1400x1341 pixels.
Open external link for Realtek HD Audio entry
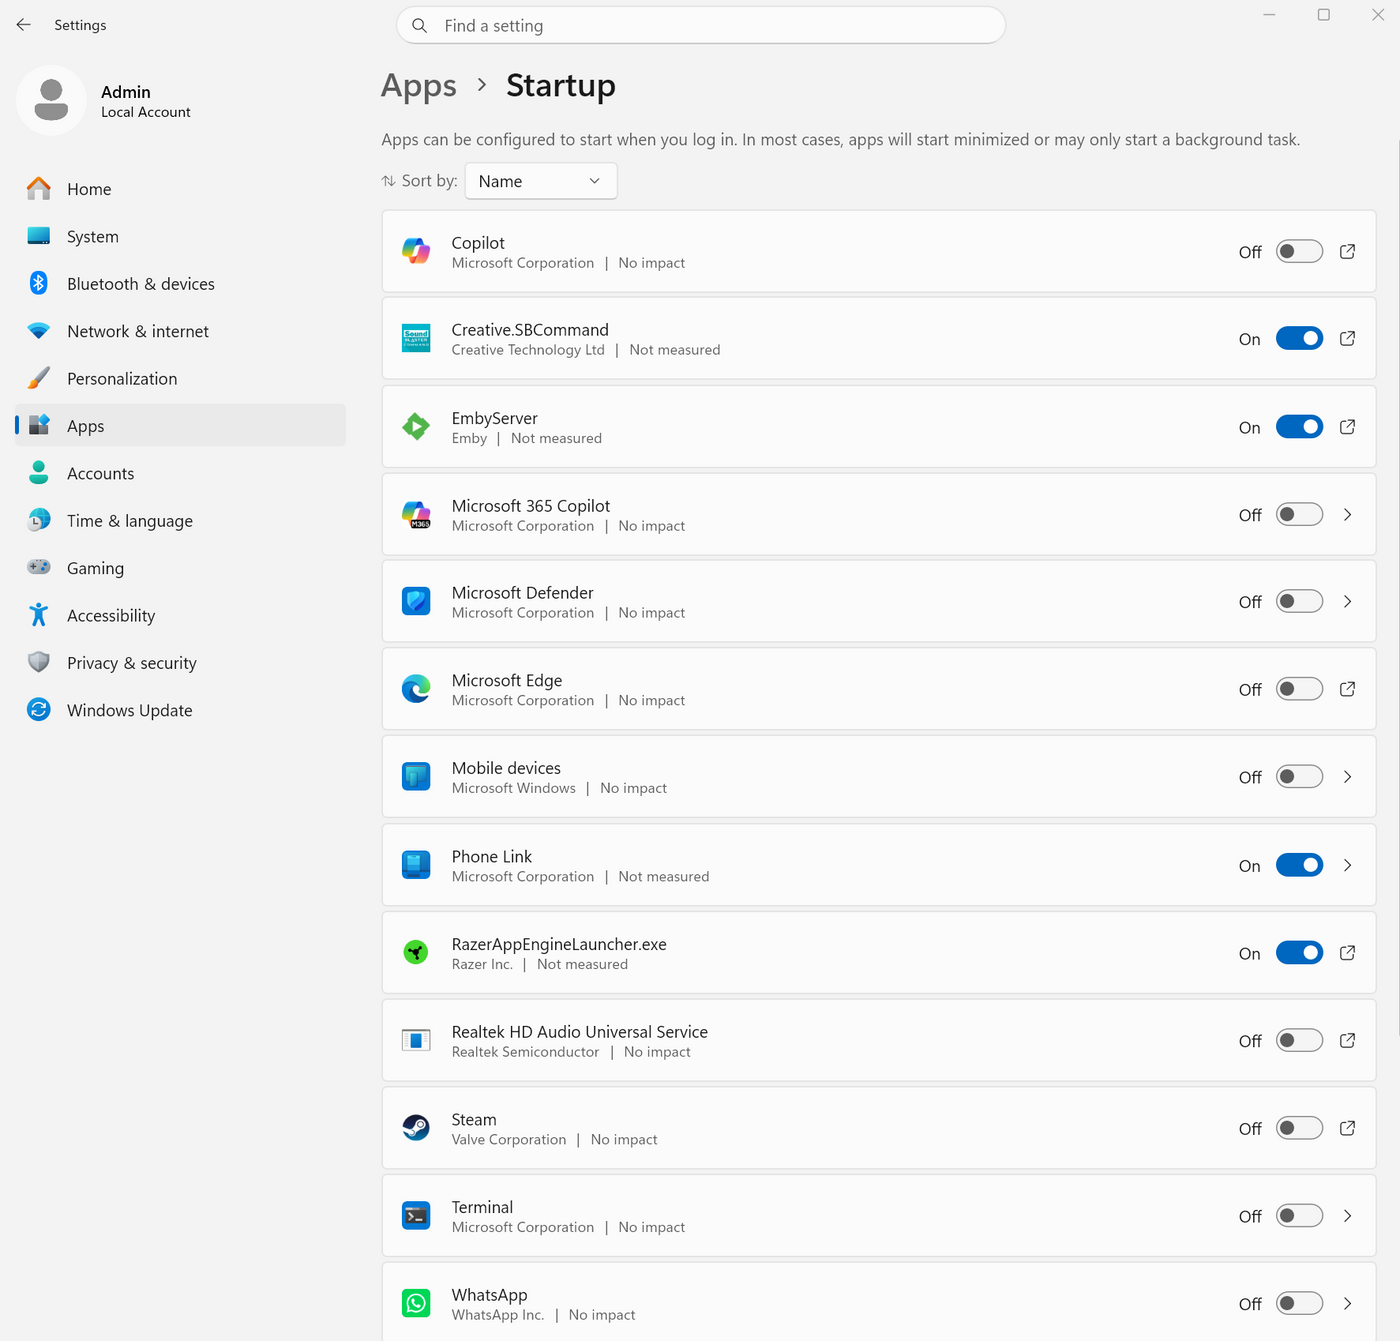point(1347,1041)
